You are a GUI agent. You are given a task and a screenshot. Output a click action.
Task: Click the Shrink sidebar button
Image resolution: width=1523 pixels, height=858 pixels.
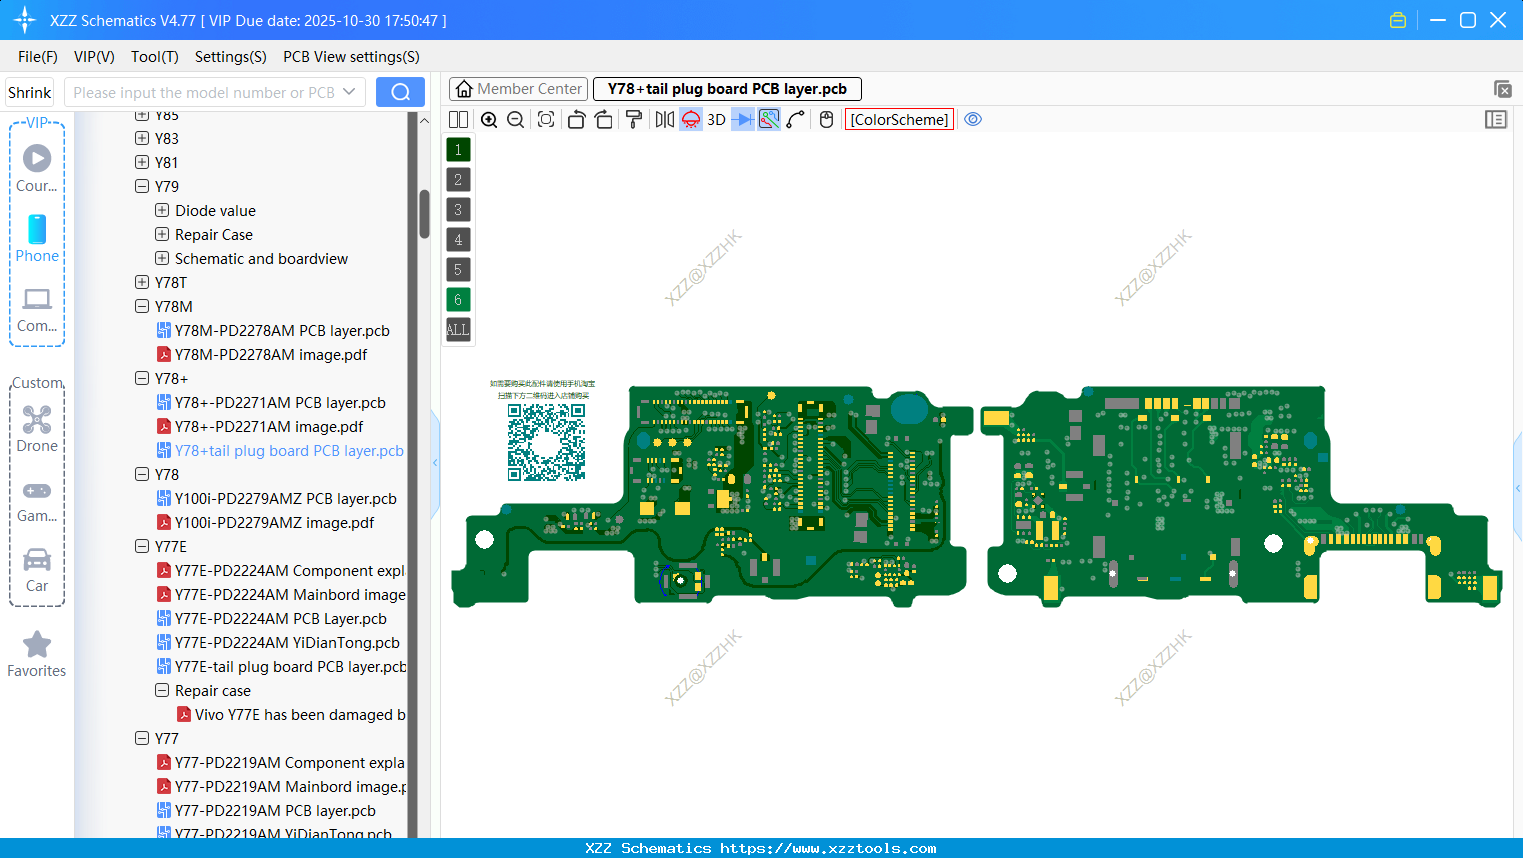point(29,91)
